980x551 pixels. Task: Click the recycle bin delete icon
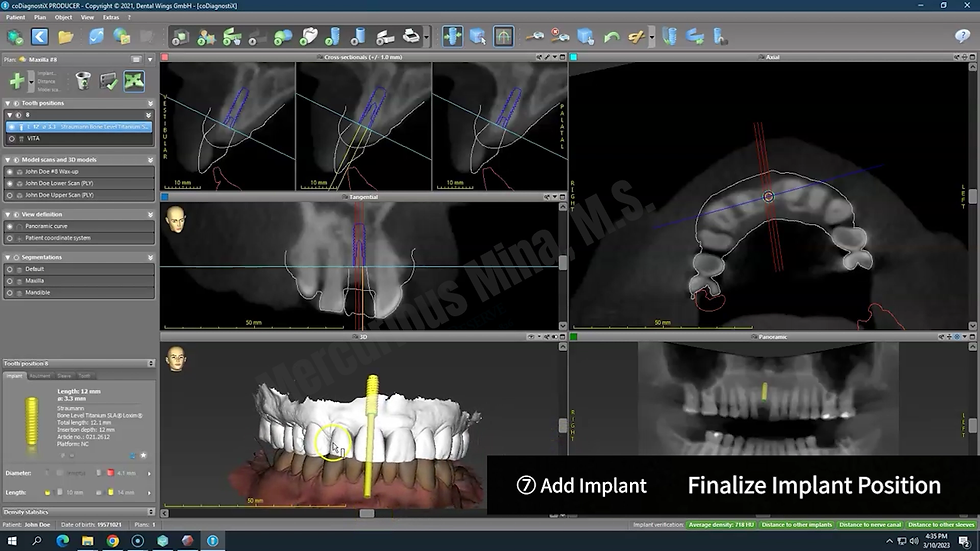(x=83, y=81)
